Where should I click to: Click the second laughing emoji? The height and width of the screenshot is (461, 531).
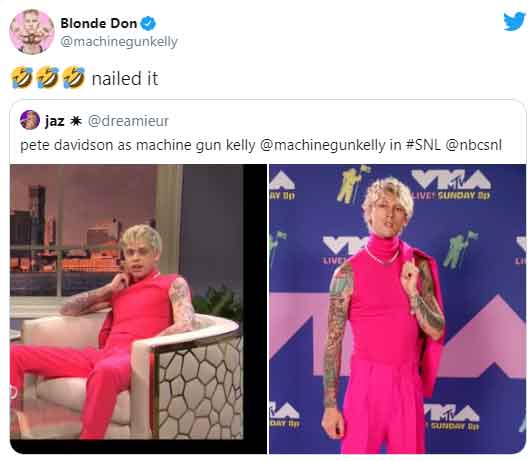[48, 78]
